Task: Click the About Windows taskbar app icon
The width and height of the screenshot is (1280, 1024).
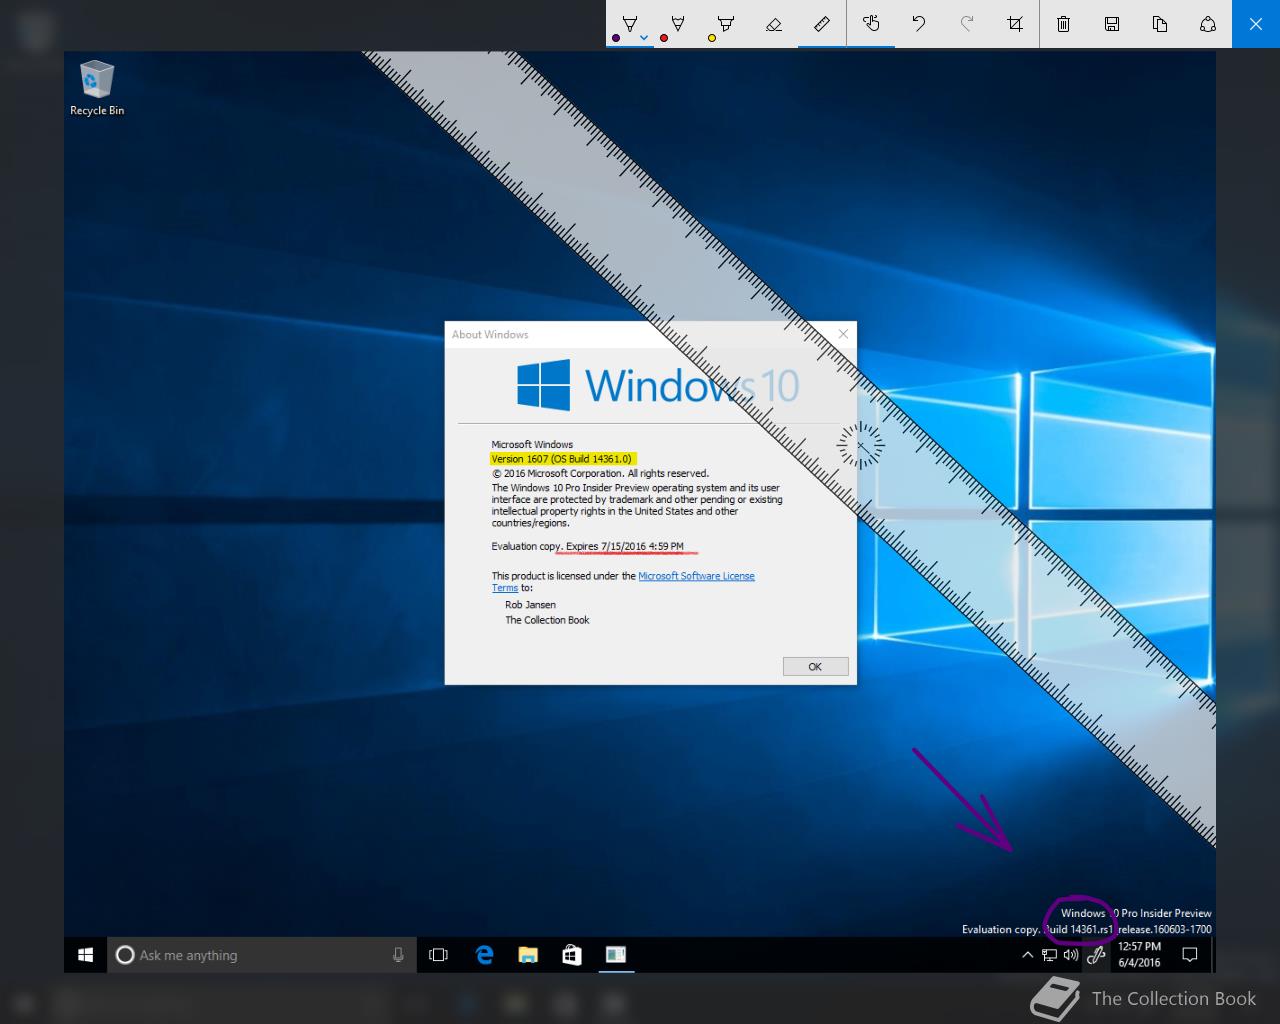Action: 616,955
